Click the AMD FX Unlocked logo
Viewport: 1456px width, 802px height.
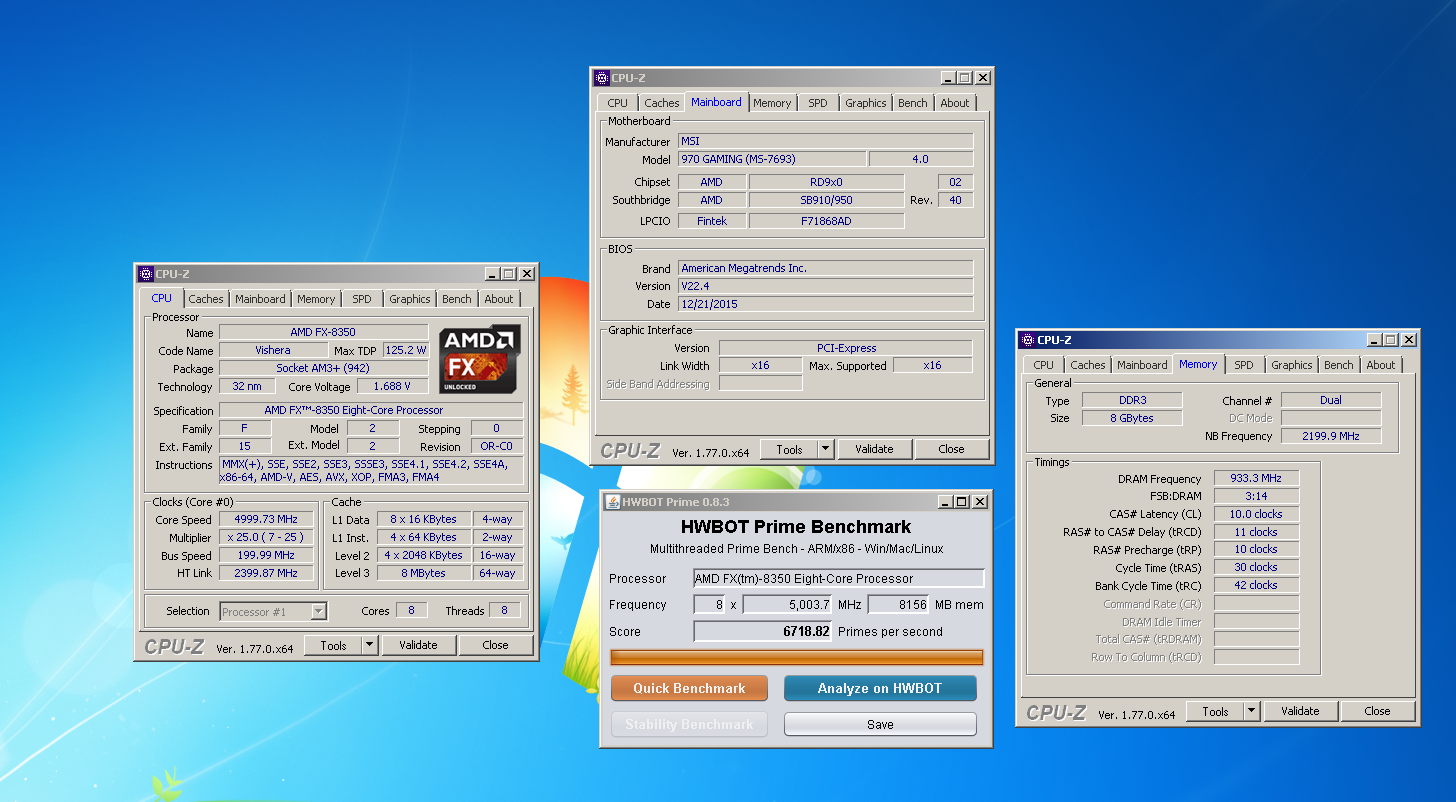coord(479,359)
